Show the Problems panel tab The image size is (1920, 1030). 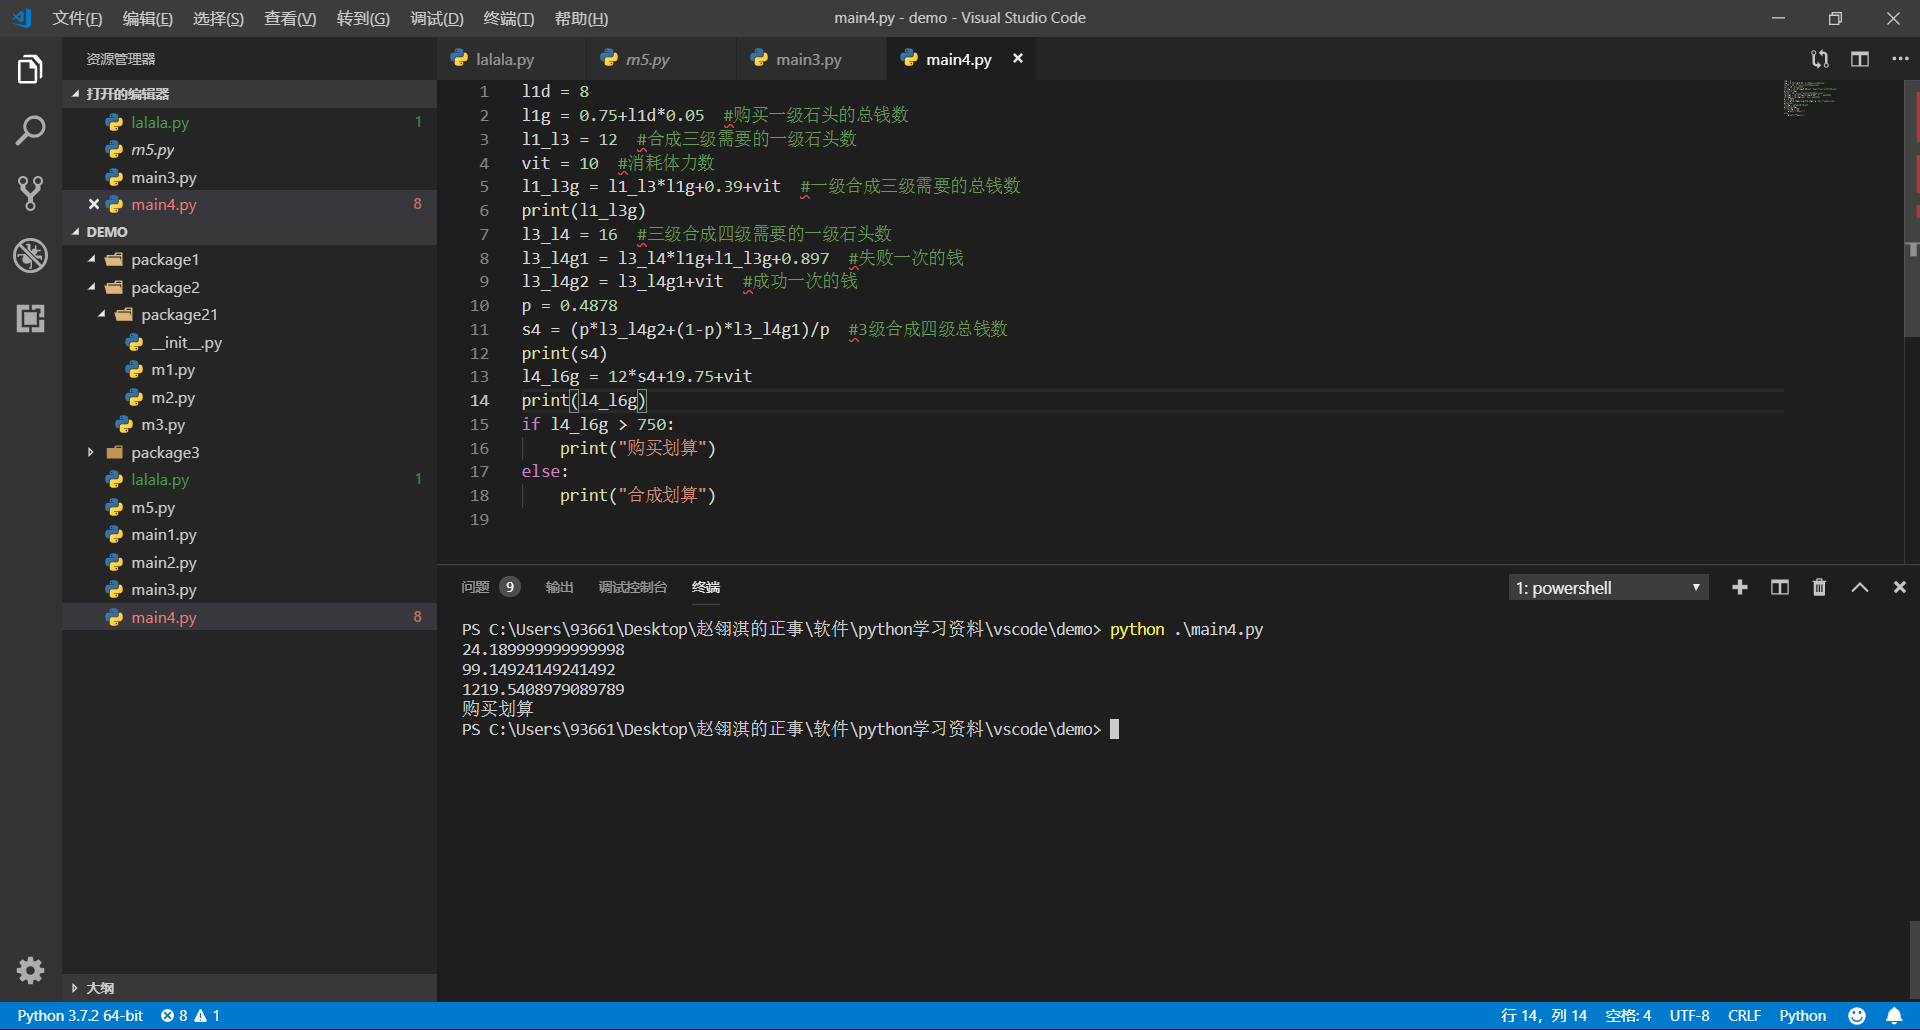pyautogui.click(x=490, y=587)
